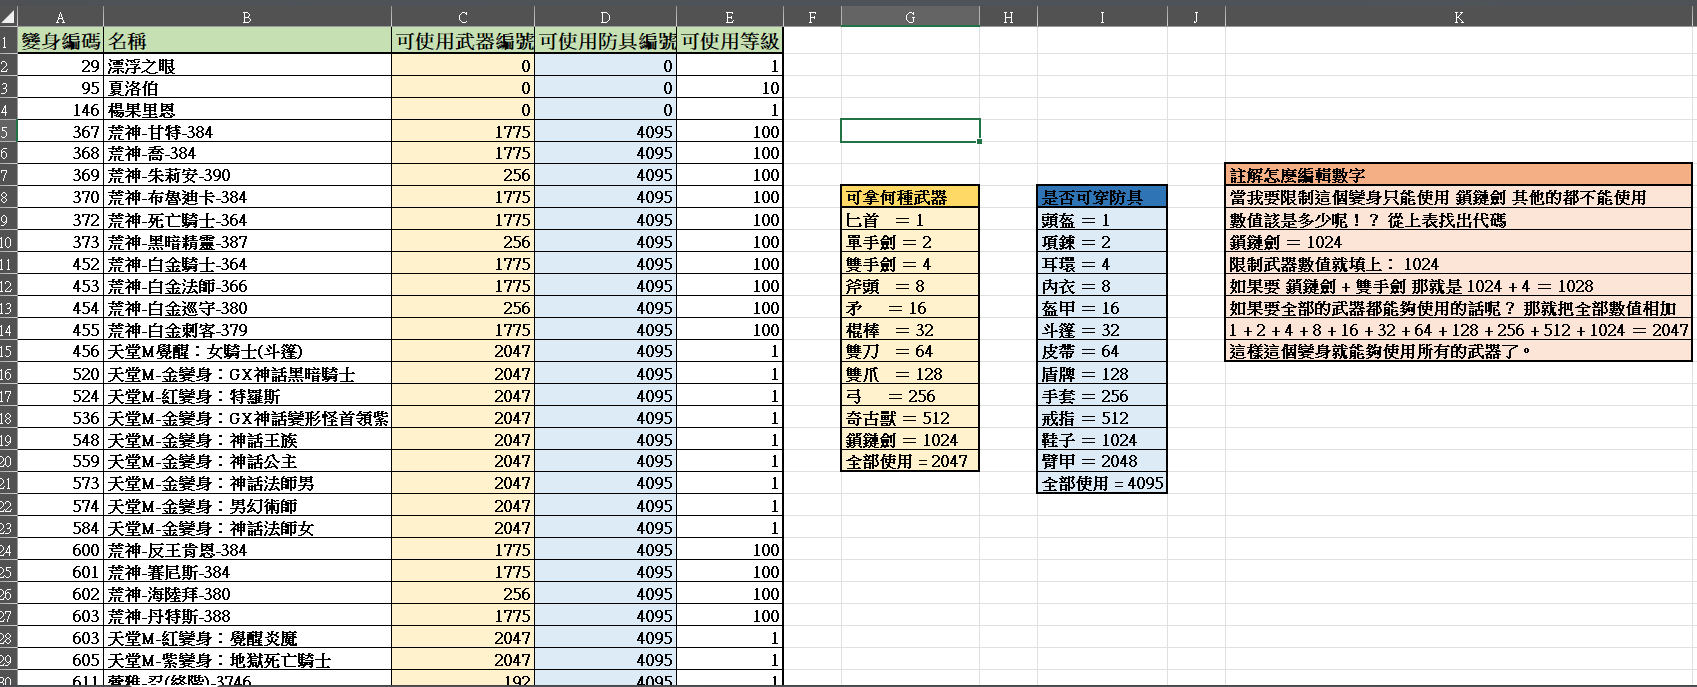
Task: Select cell 荒神-白金騎士-364
Action: 247,264
